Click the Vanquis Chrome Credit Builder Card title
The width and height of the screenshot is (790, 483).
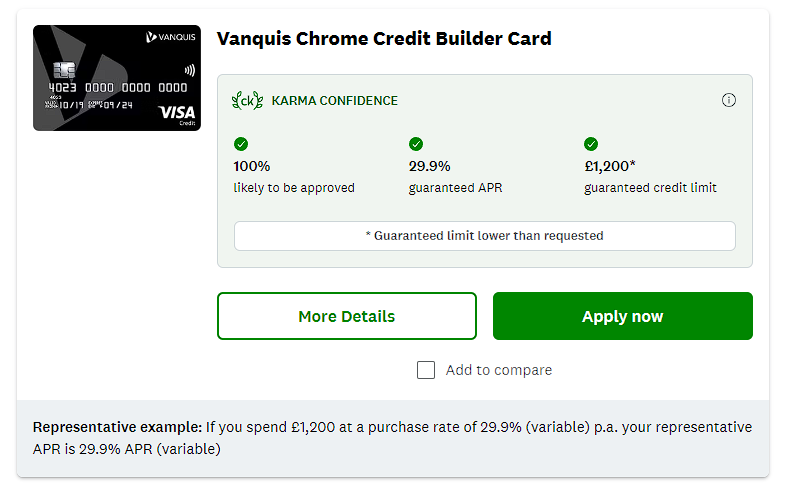[x=384, y=39]
